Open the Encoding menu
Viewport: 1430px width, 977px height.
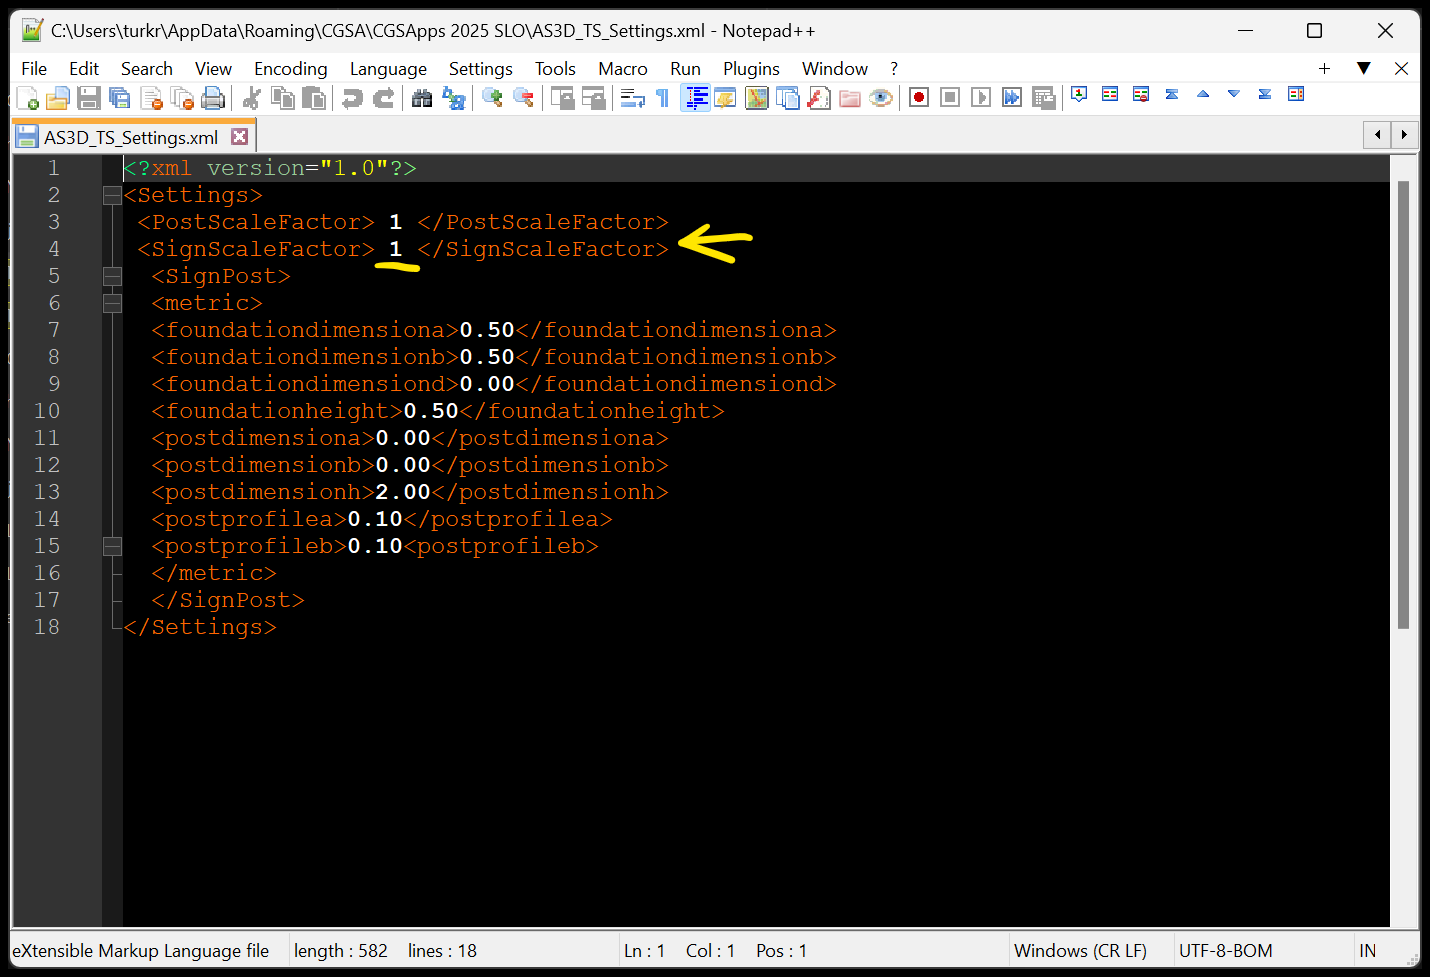(x=290, y=68)
